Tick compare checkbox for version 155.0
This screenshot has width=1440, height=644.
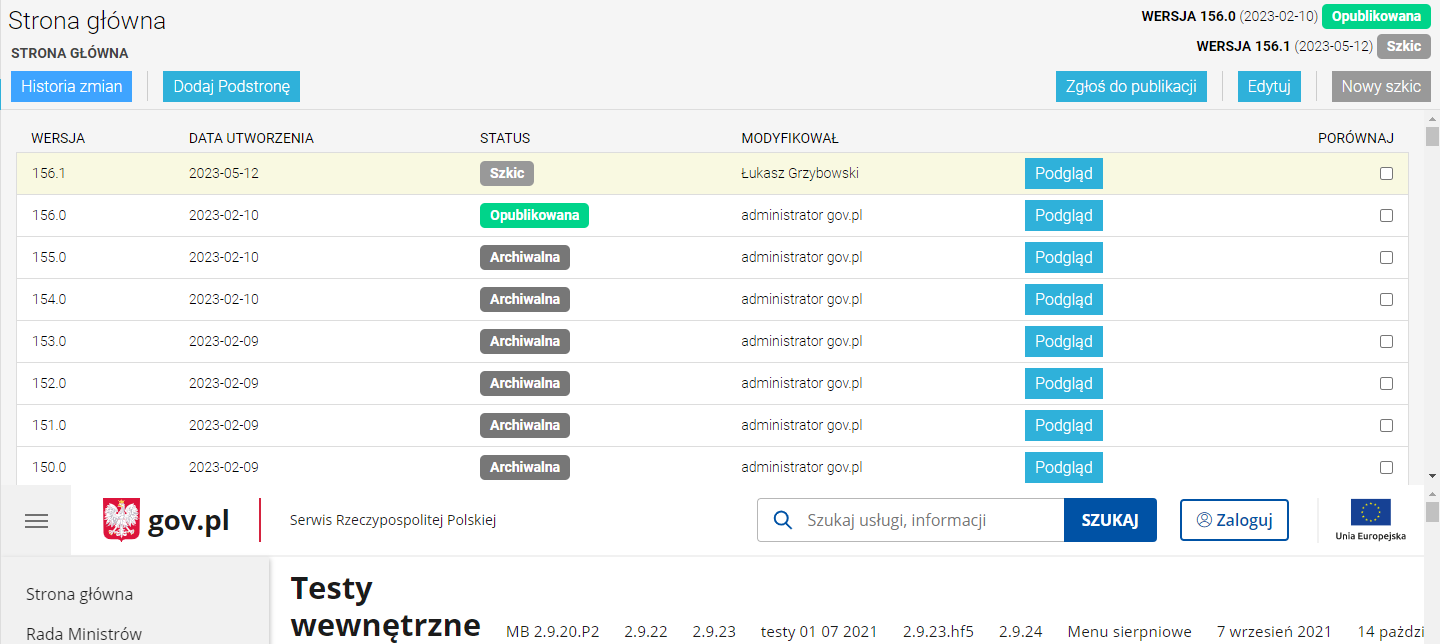click(1386, 257)
